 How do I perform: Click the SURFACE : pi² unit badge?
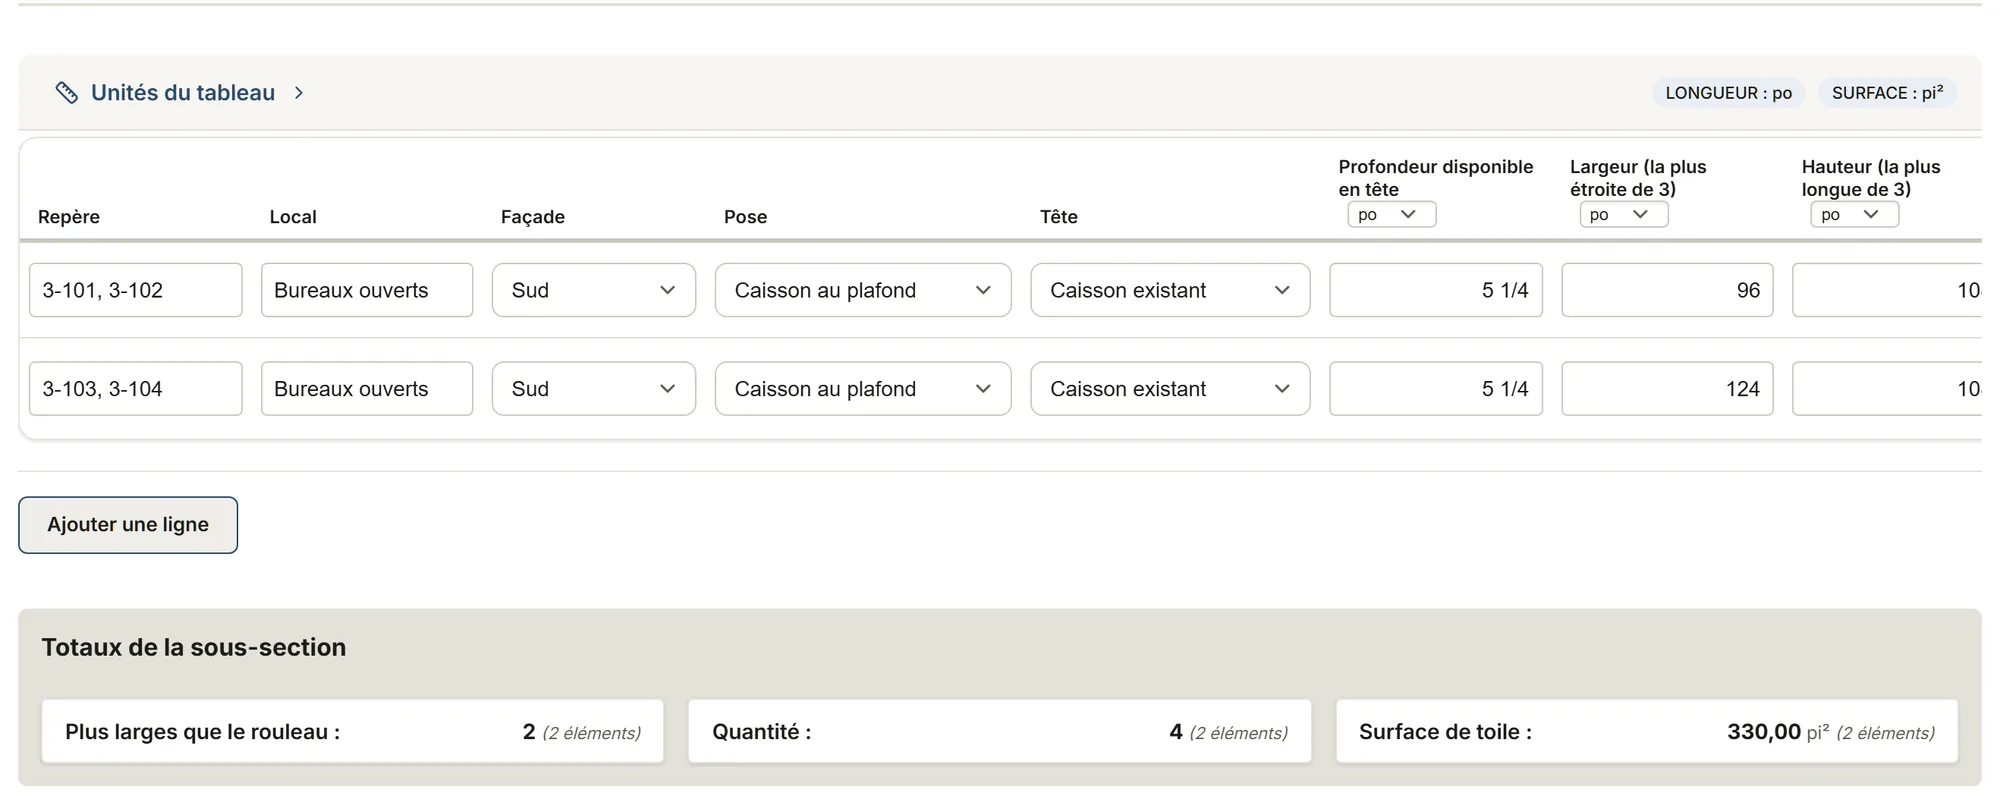[x=1887, y=93]
